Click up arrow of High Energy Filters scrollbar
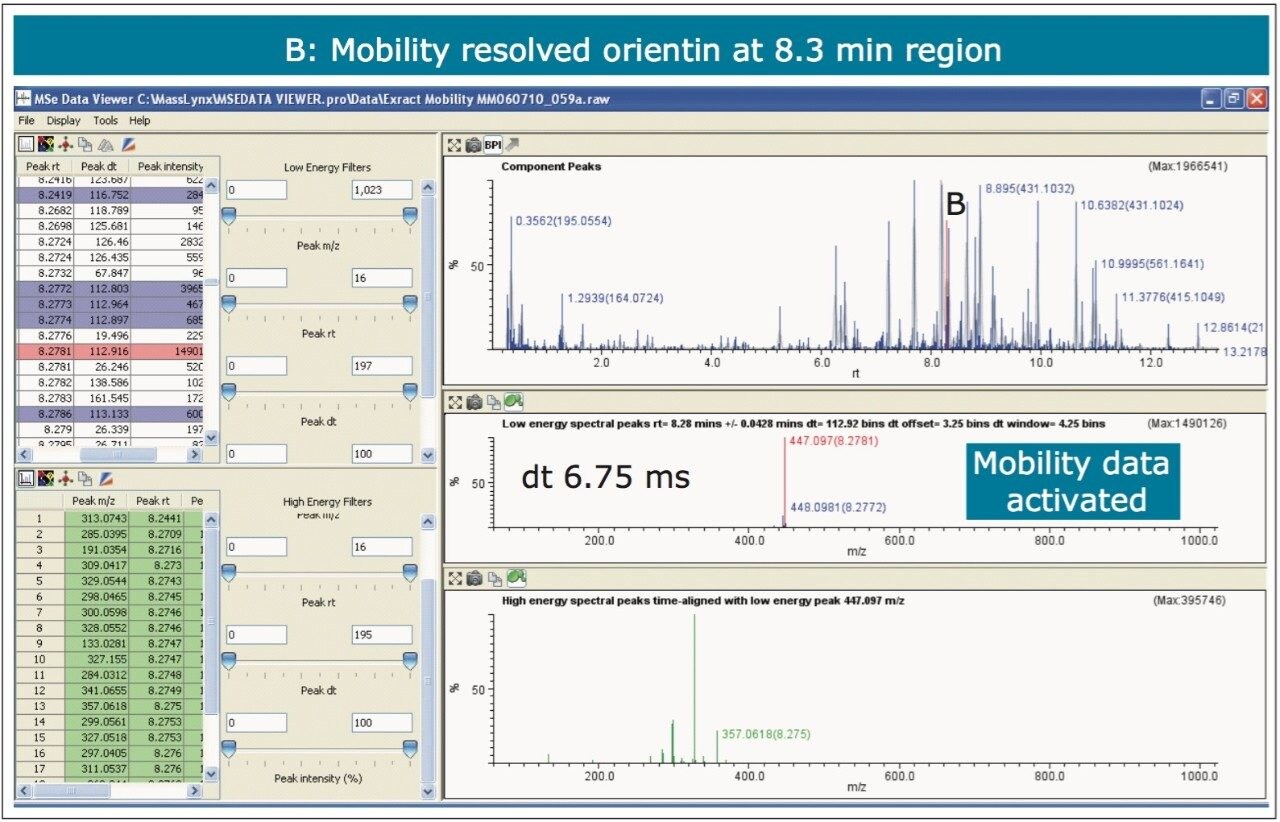This screenshot has width=1280, height=822. tap(429, 522)
